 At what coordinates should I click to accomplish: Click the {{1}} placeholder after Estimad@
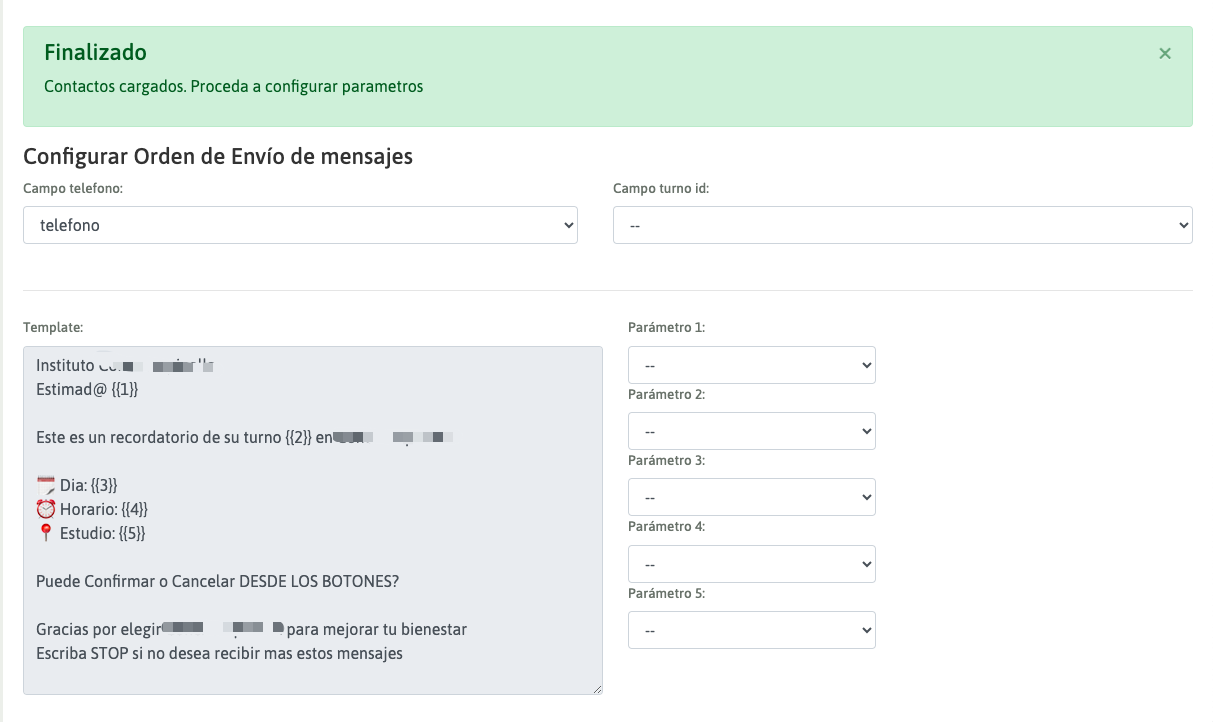tap(125, 389)
